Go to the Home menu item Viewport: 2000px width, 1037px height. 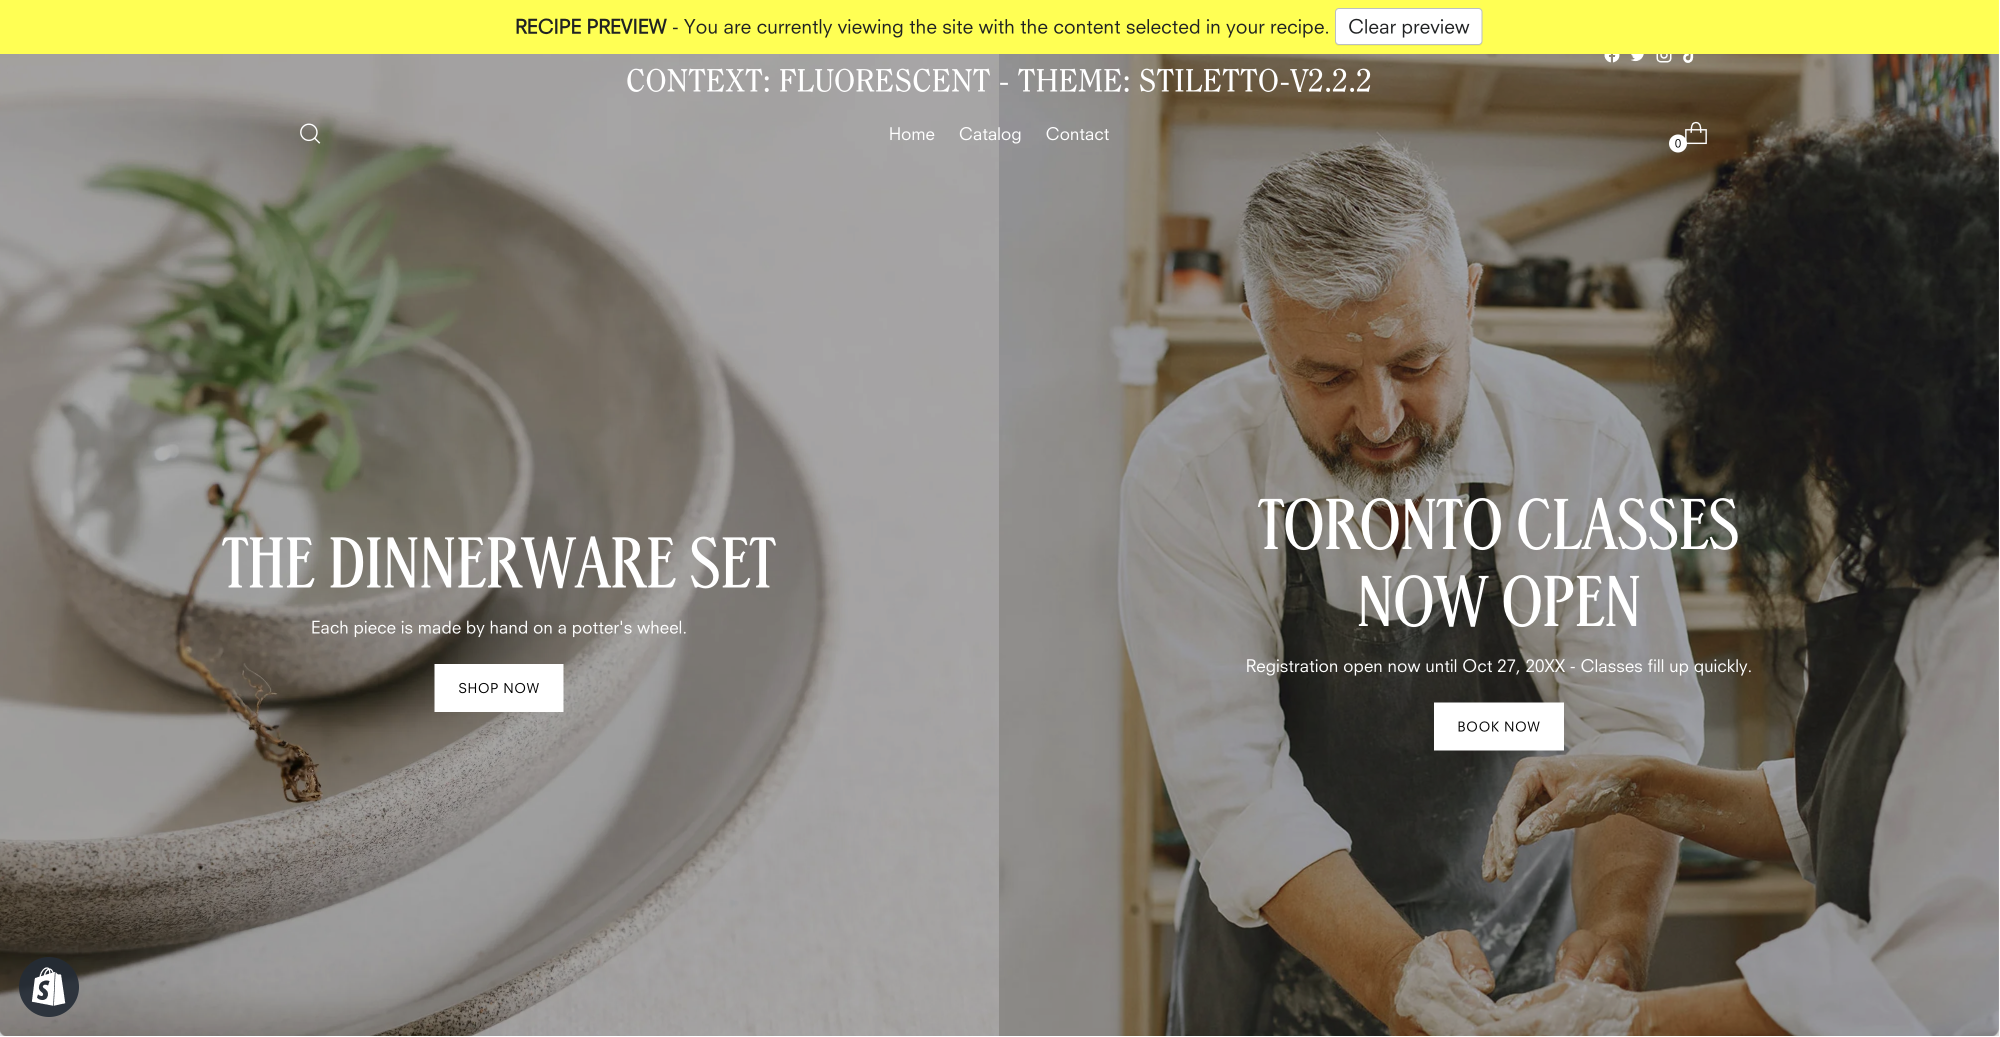coord(912,134)
